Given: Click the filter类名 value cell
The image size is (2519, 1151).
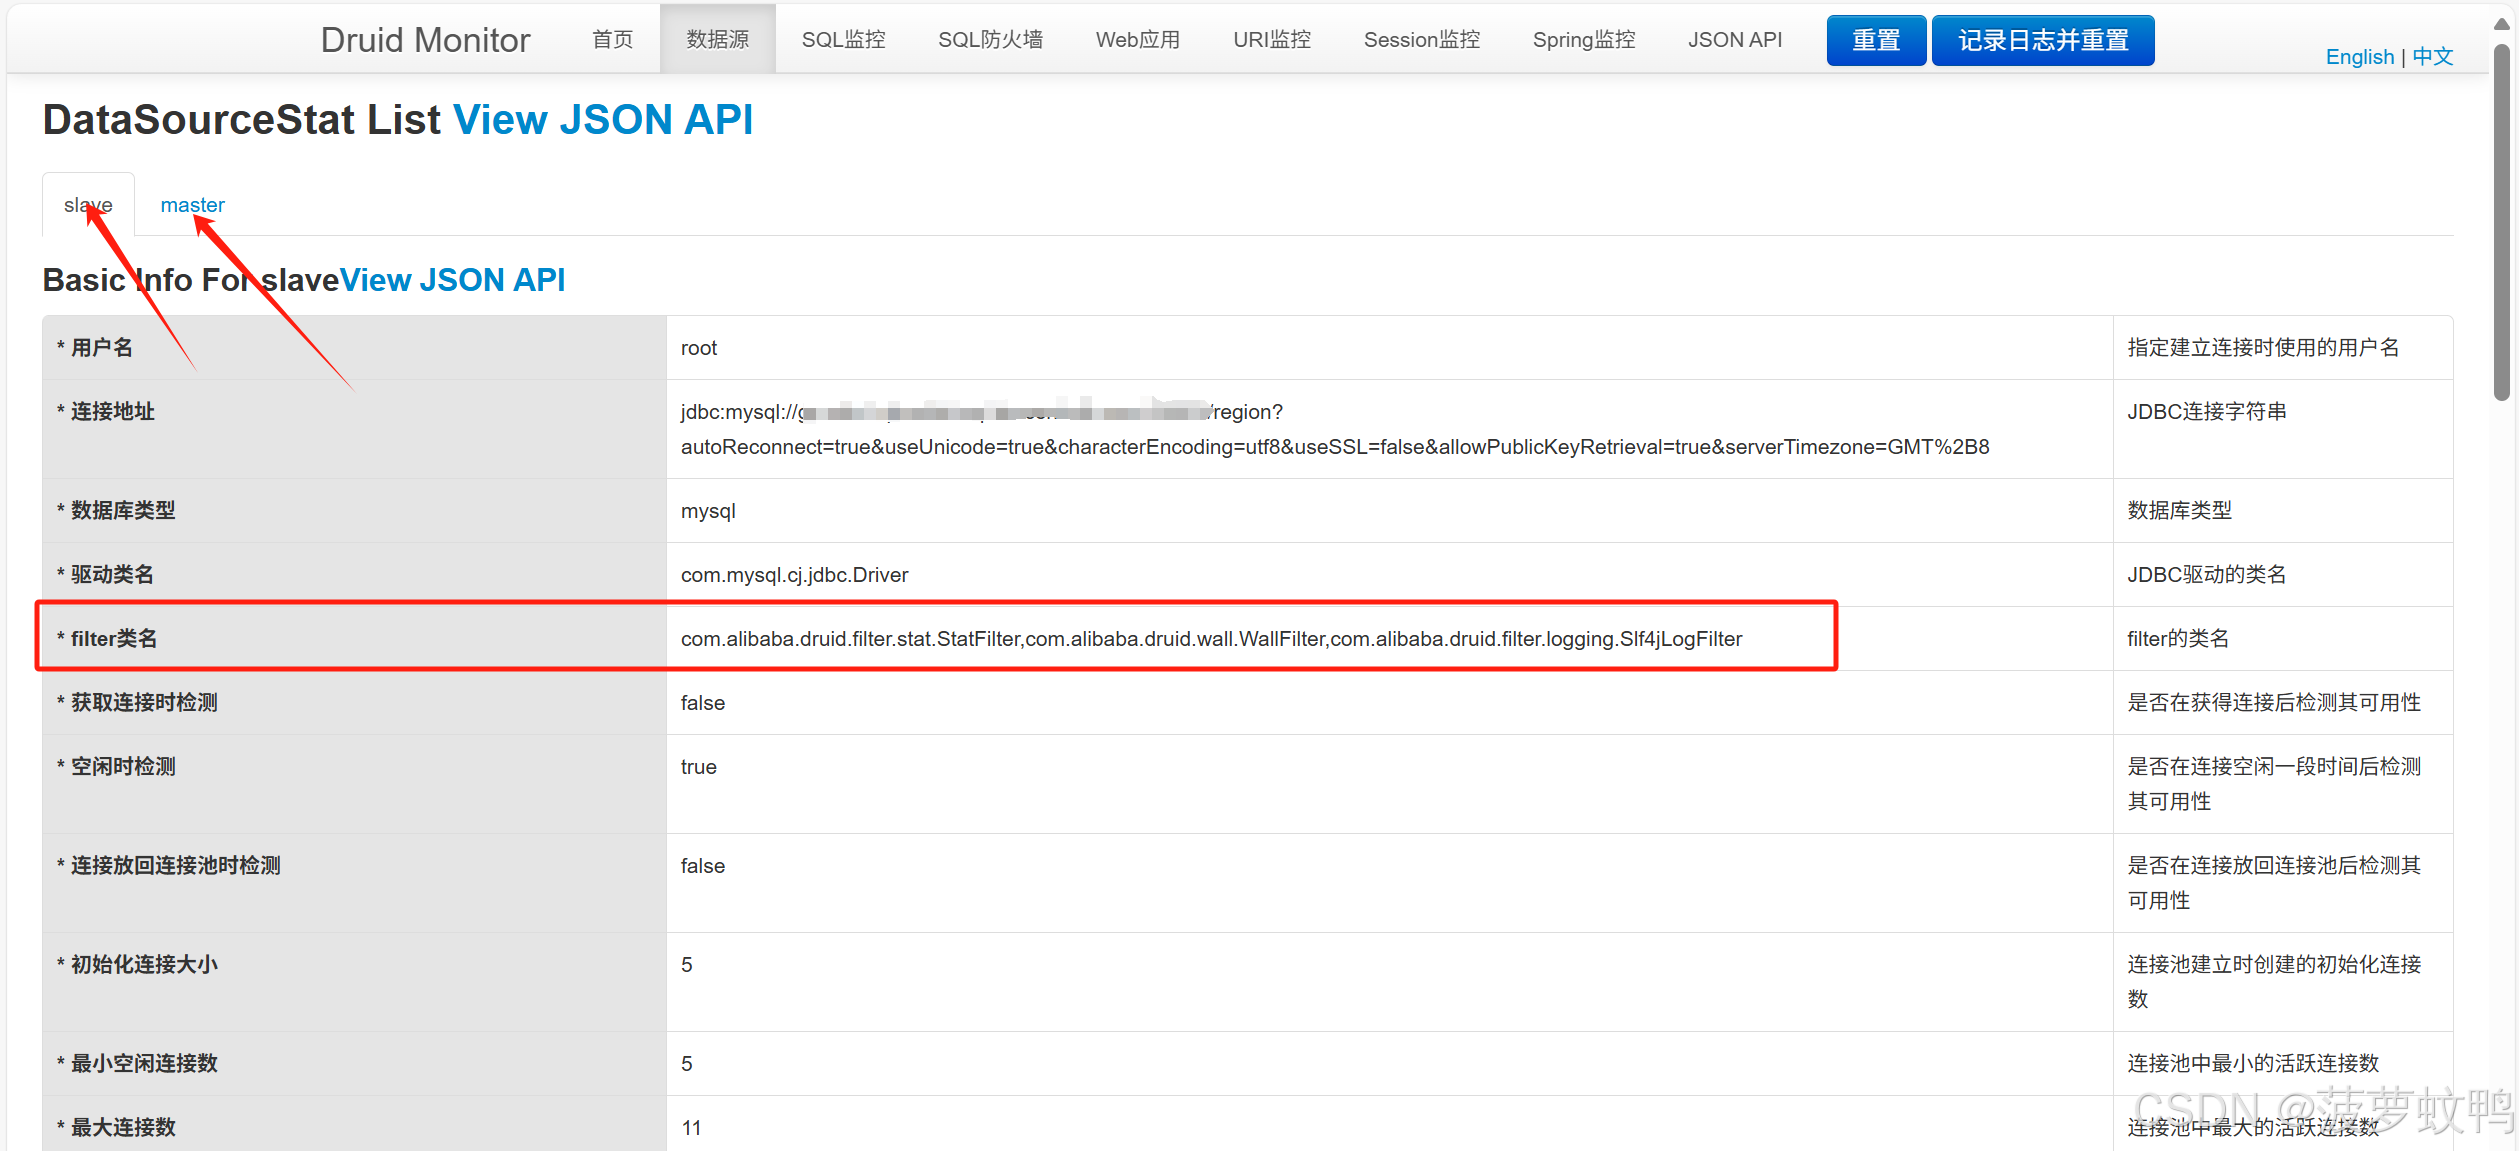Looking at the screenshot, I should pyautogui.click(x=1210, y=639).
